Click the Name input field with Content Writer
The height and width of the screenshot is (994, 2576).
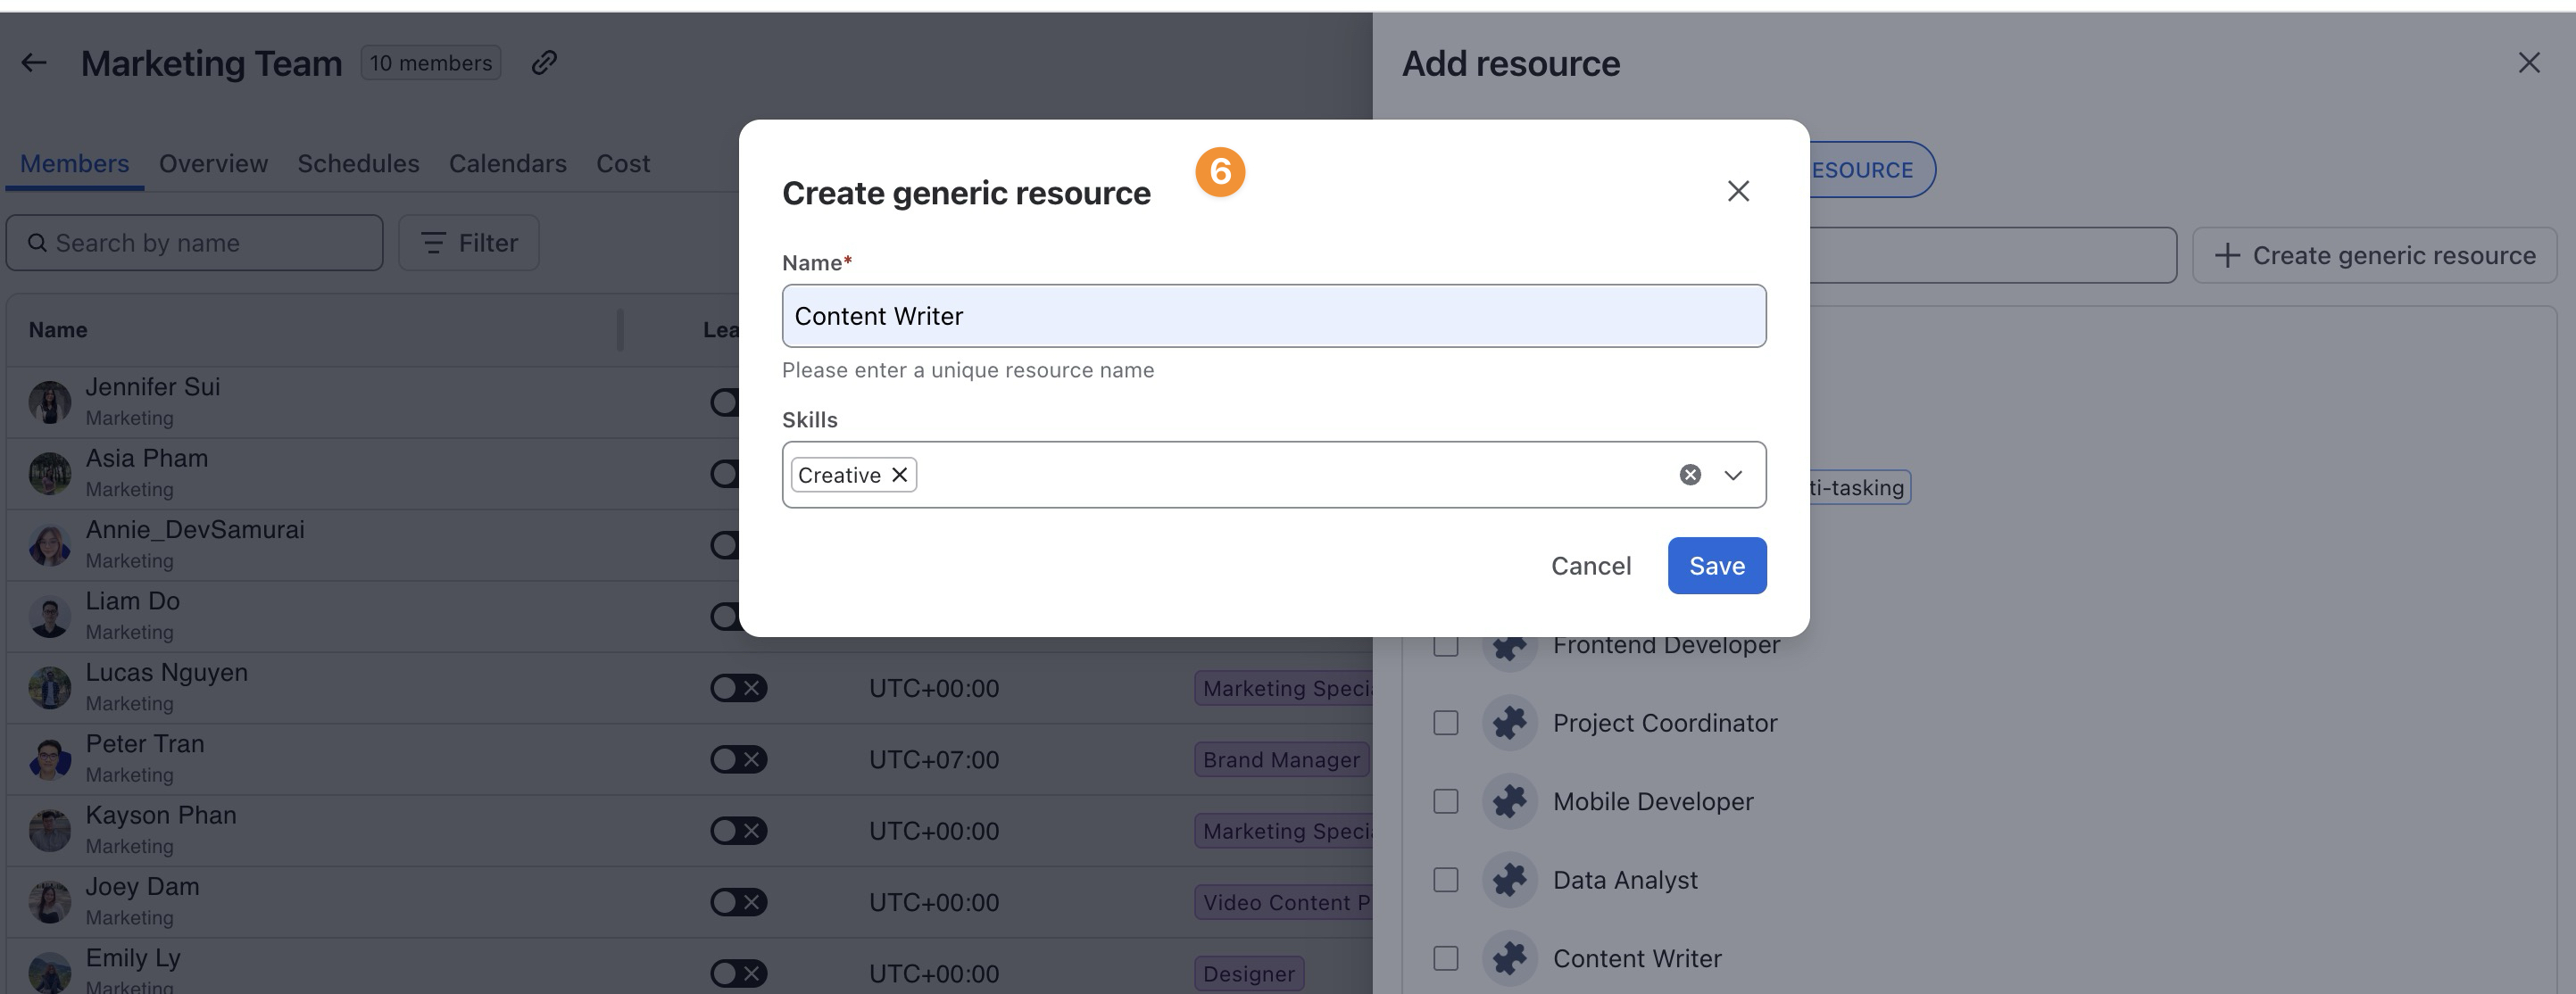pyautogui.click(x=1274, y=316)
